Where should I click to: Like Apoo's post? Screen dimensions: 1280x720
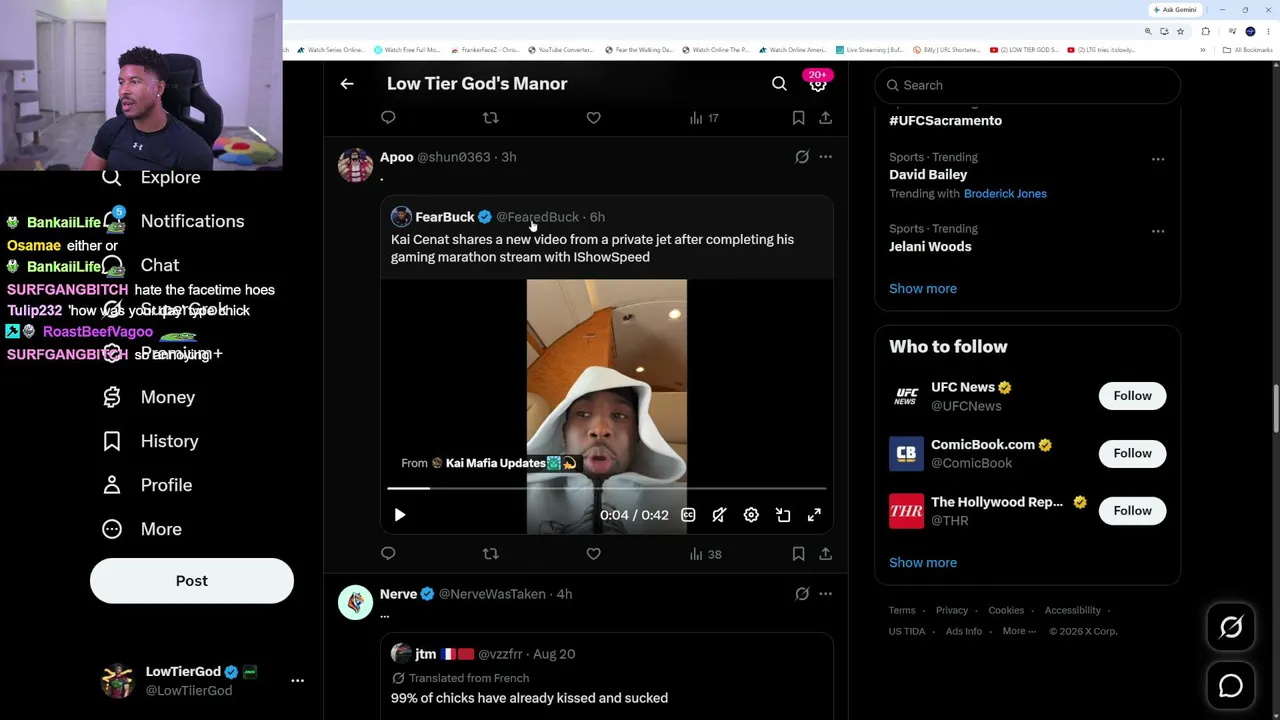point(593,554)
